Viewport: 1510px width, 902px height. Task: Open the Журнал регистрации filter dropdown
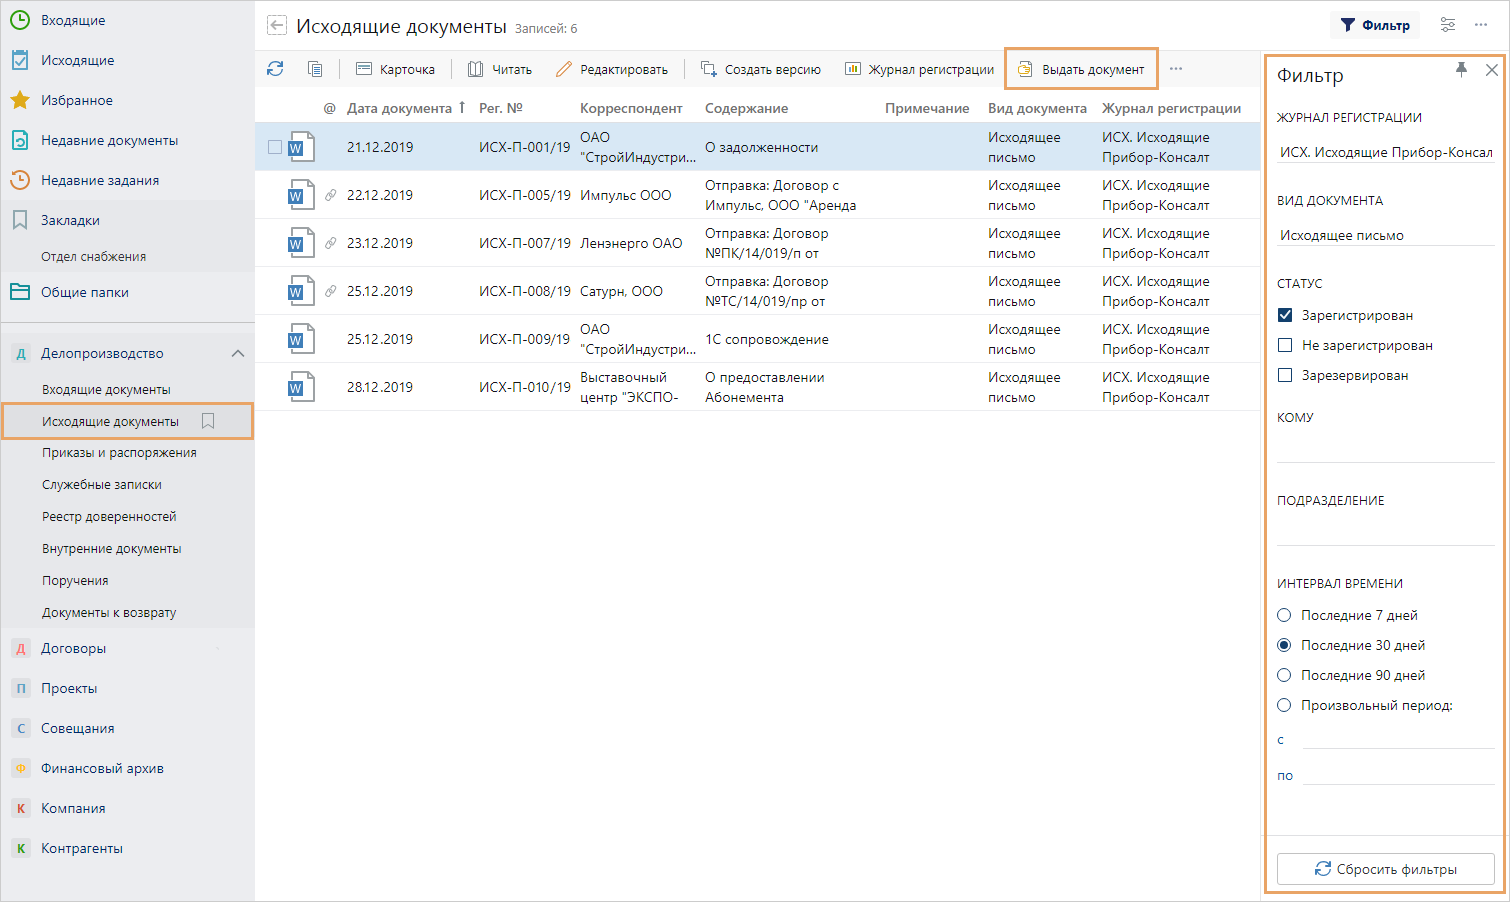[1385, 152]
